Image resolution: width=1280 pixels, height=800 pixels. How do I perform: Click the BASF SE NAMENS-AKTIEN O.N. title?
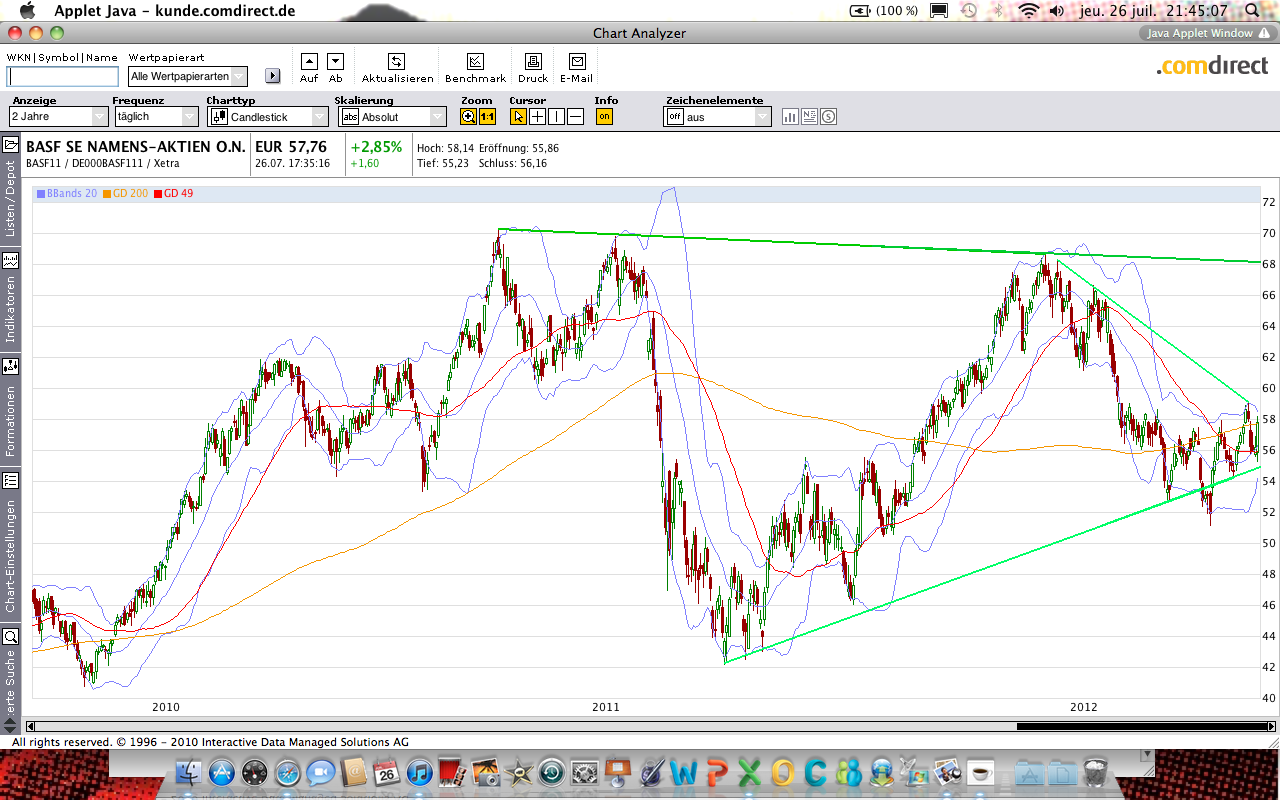coord(136,147)
